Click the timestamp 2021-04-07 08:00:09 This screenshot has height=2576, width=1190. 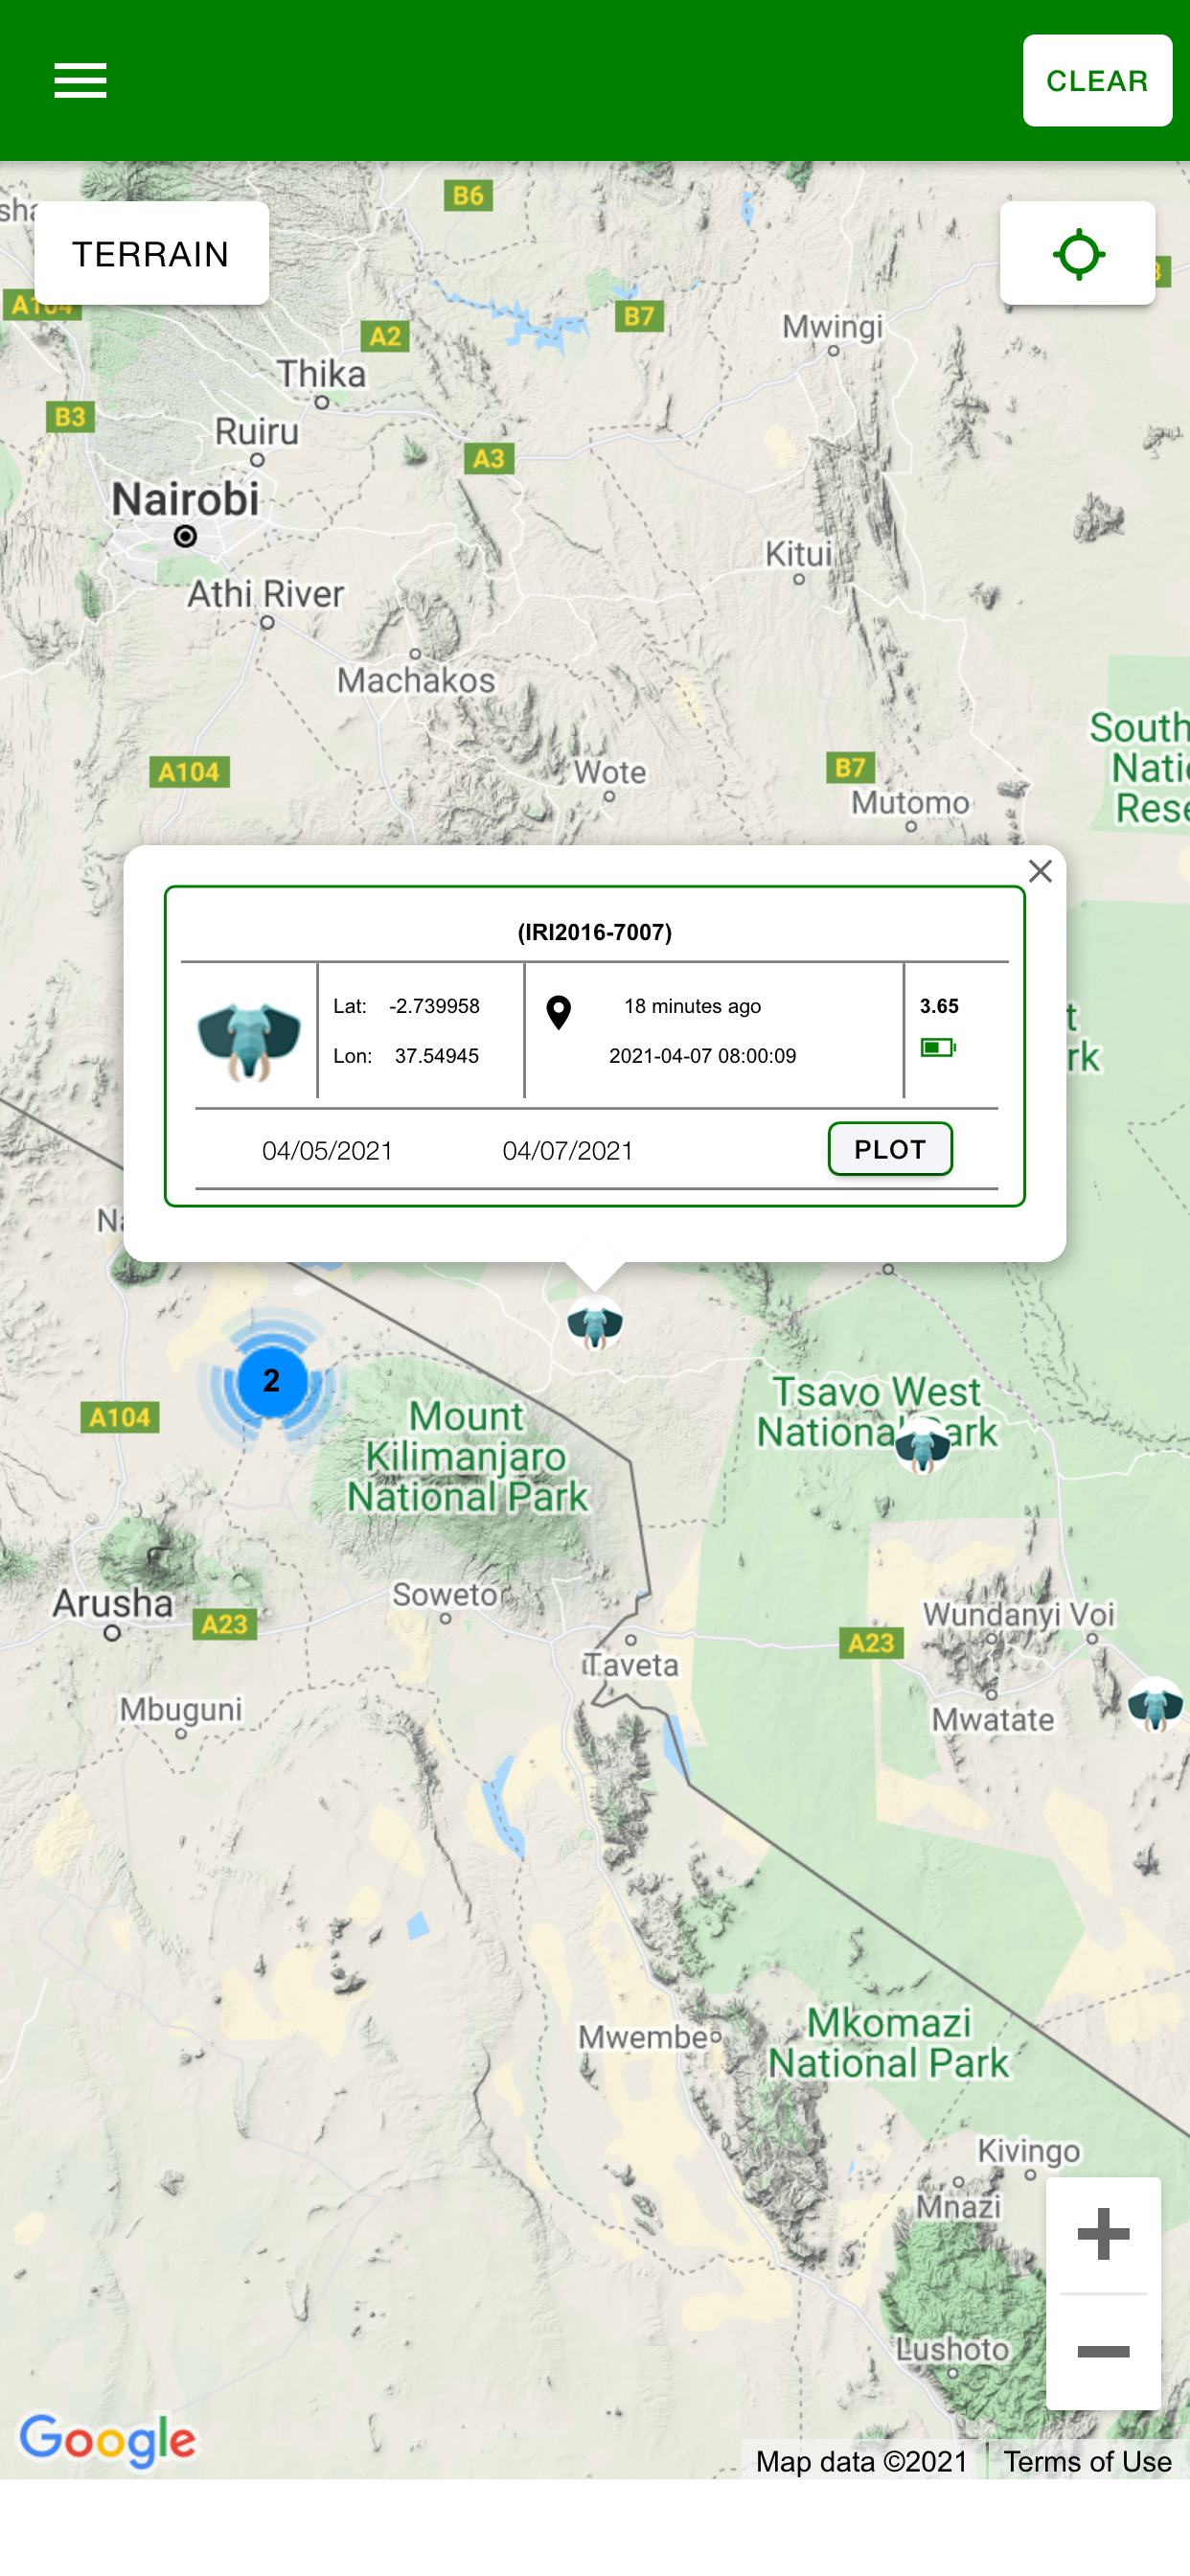pyautogui.click(x=703, y=1056)
